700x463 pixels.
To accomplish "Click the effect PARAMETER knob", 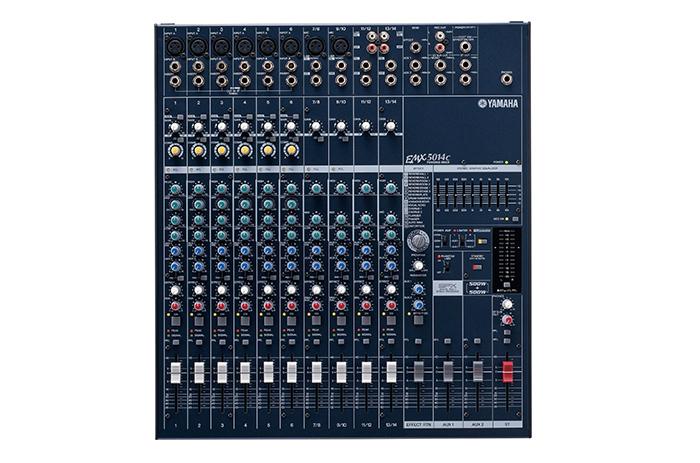I will coord(418,266).
